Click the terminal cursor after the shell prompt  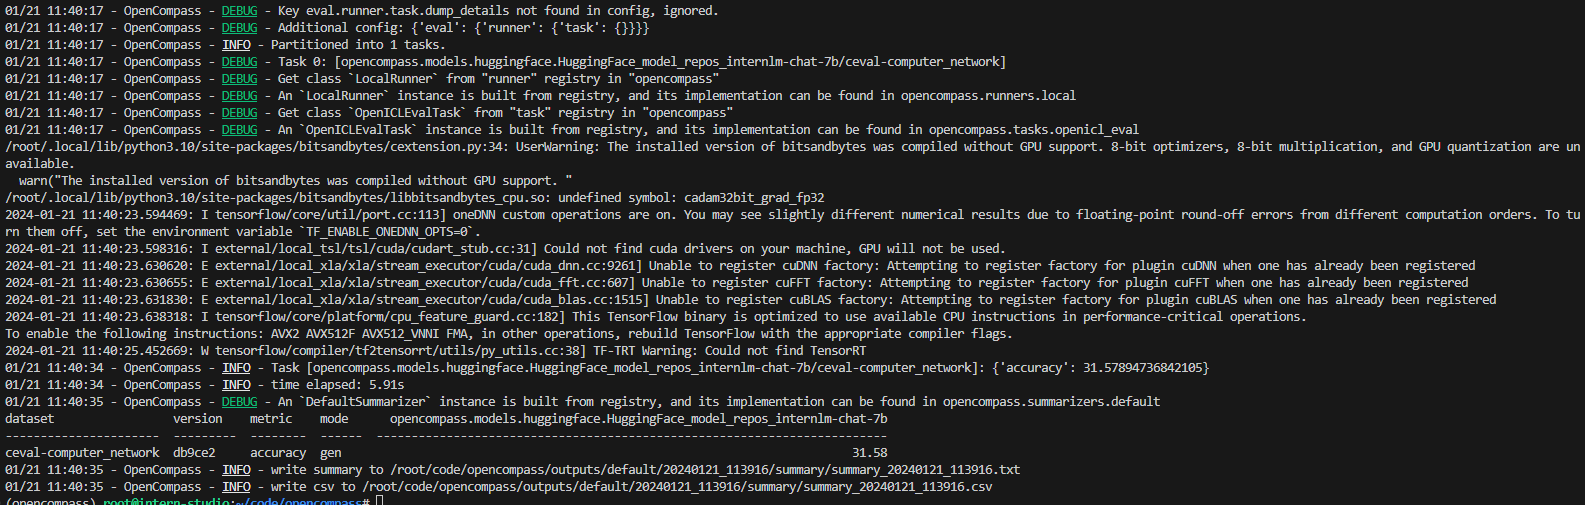pyautogui.click(x=379, y=500)
